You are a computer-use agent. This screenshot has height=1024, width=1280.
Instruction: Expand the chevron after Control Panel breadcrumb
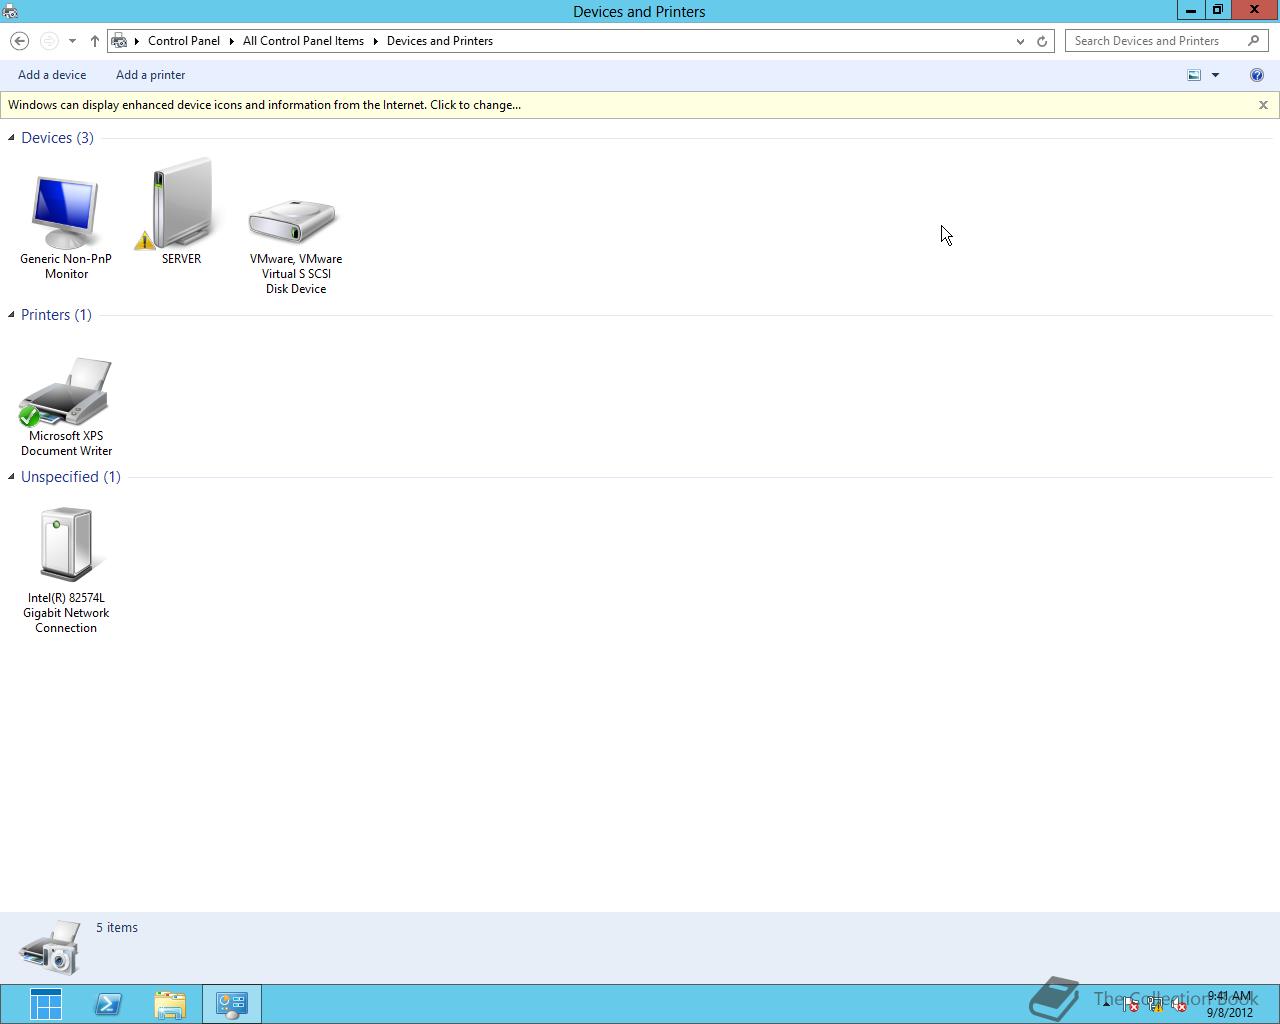coord(232,41)
